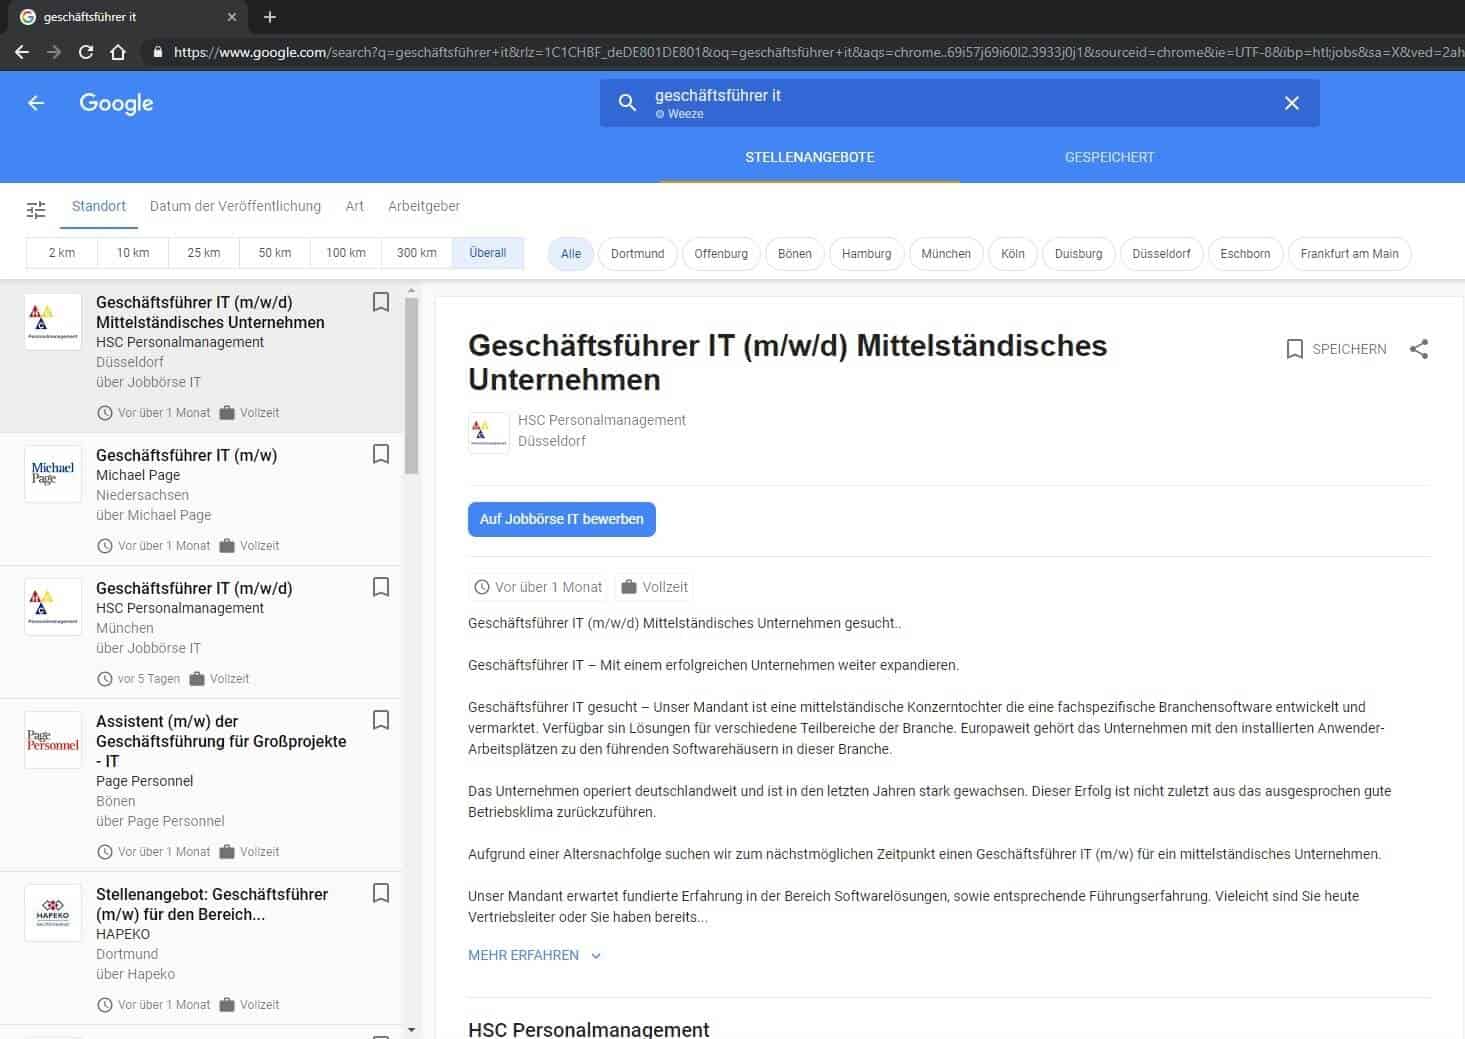Filter by the Bönen location chip
Screen dimensions: 1465x1039
(x=795, y=254)
